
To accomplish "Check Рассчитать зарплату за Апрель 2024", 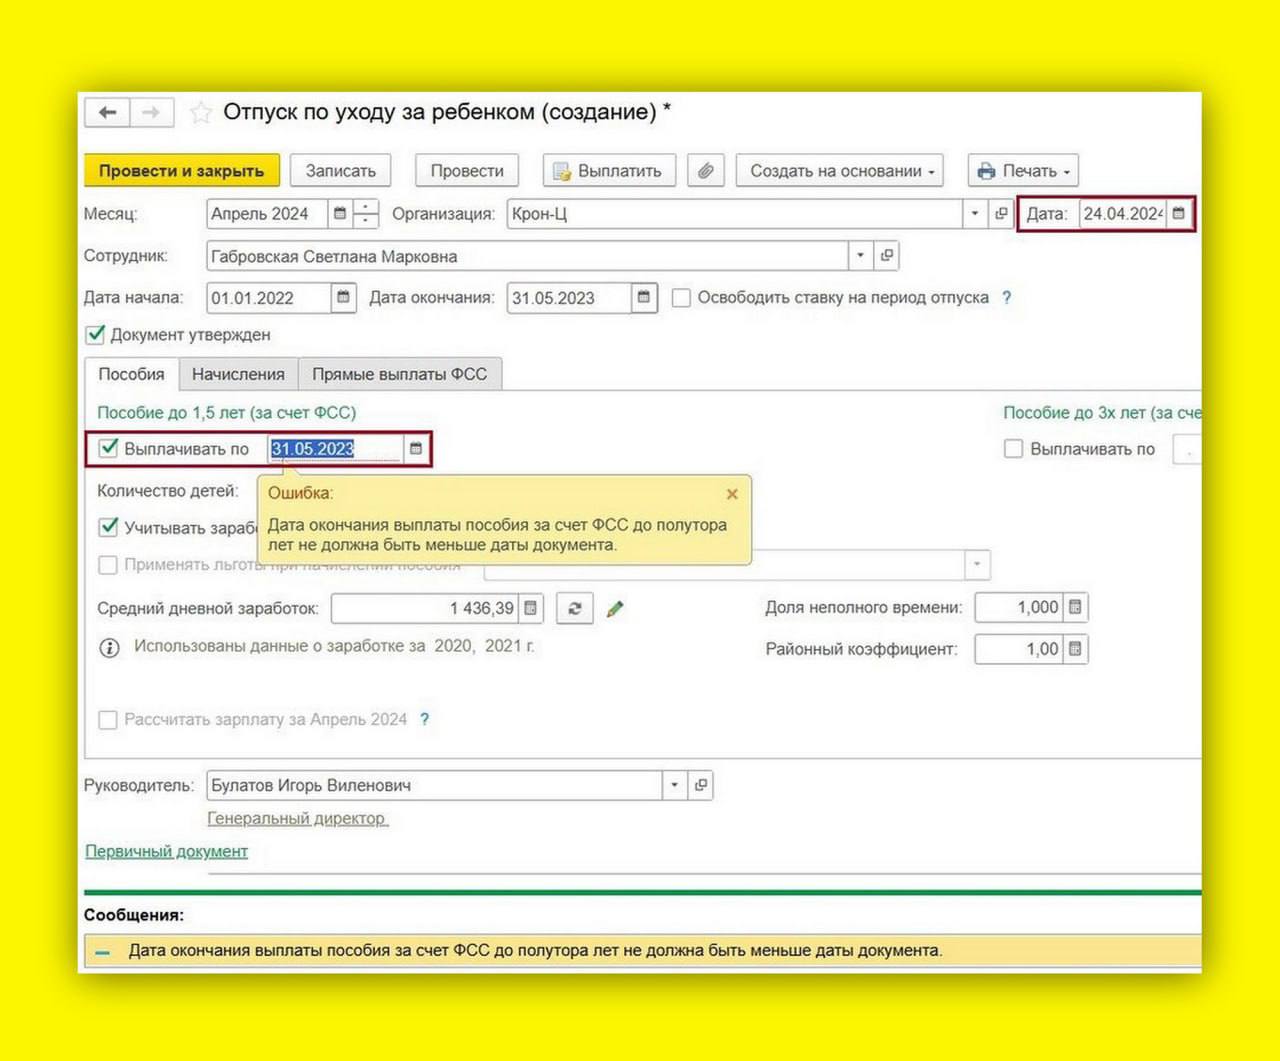I will click(108, 720).
